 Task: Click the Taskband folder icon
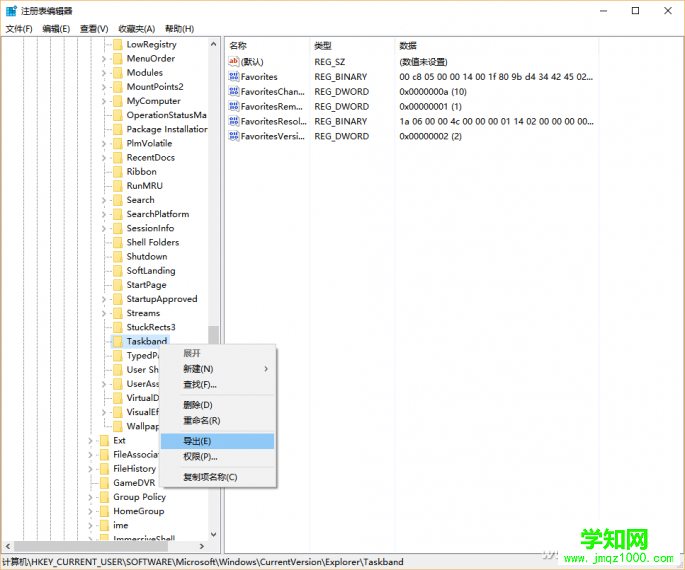coord(118,341)
